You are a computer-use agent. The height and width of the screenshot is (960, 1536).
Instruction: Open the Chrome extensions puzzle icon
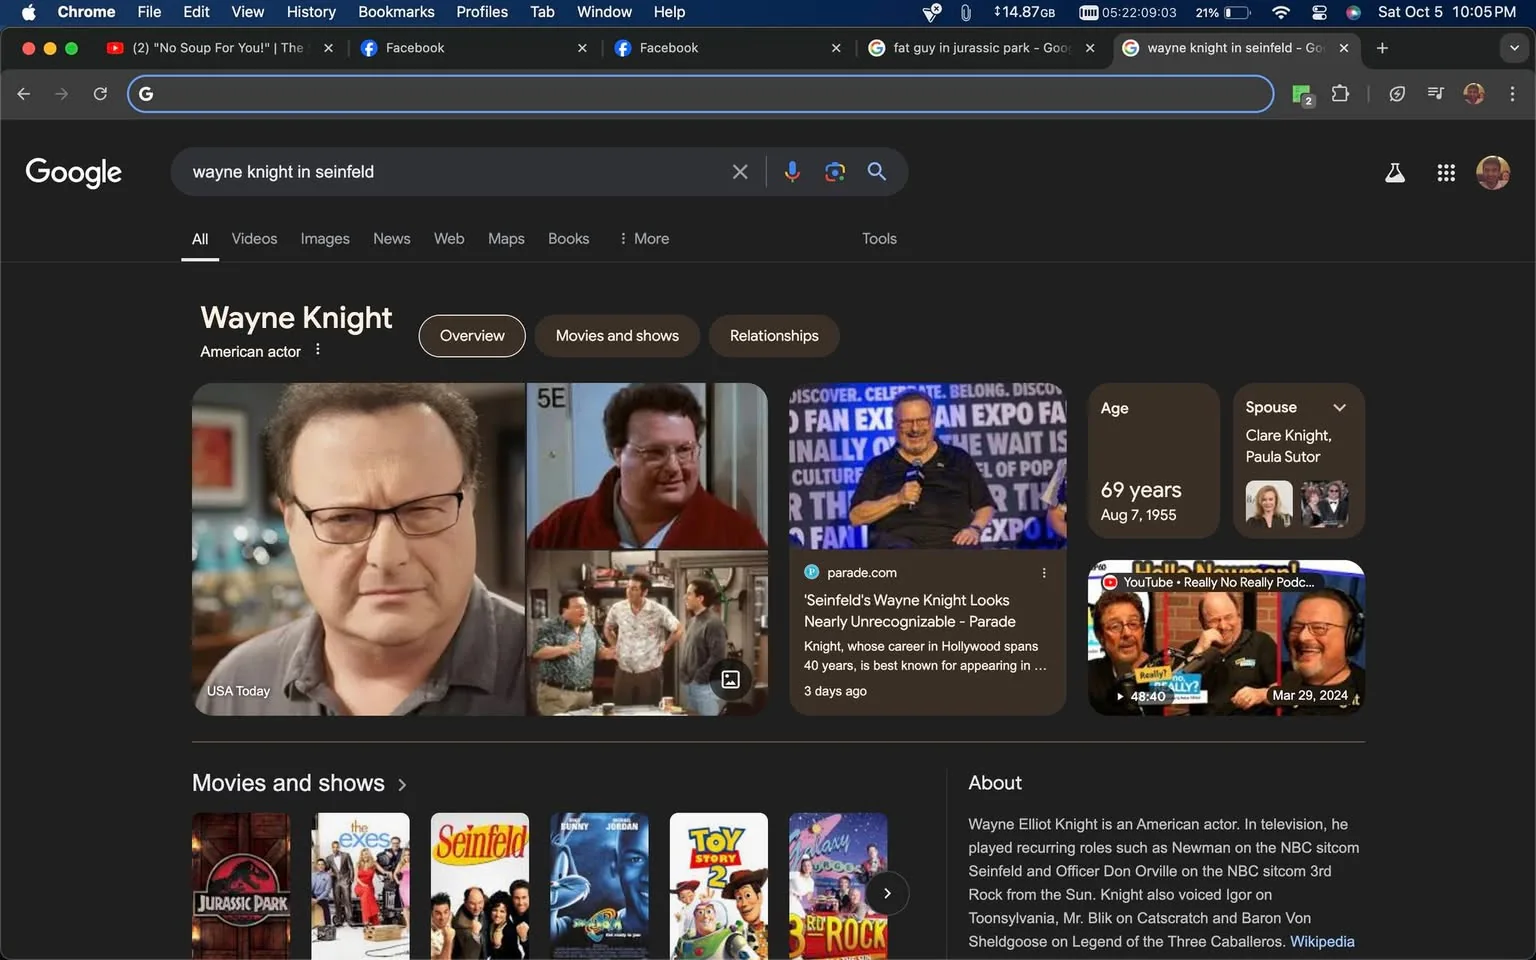point(1340,94)
